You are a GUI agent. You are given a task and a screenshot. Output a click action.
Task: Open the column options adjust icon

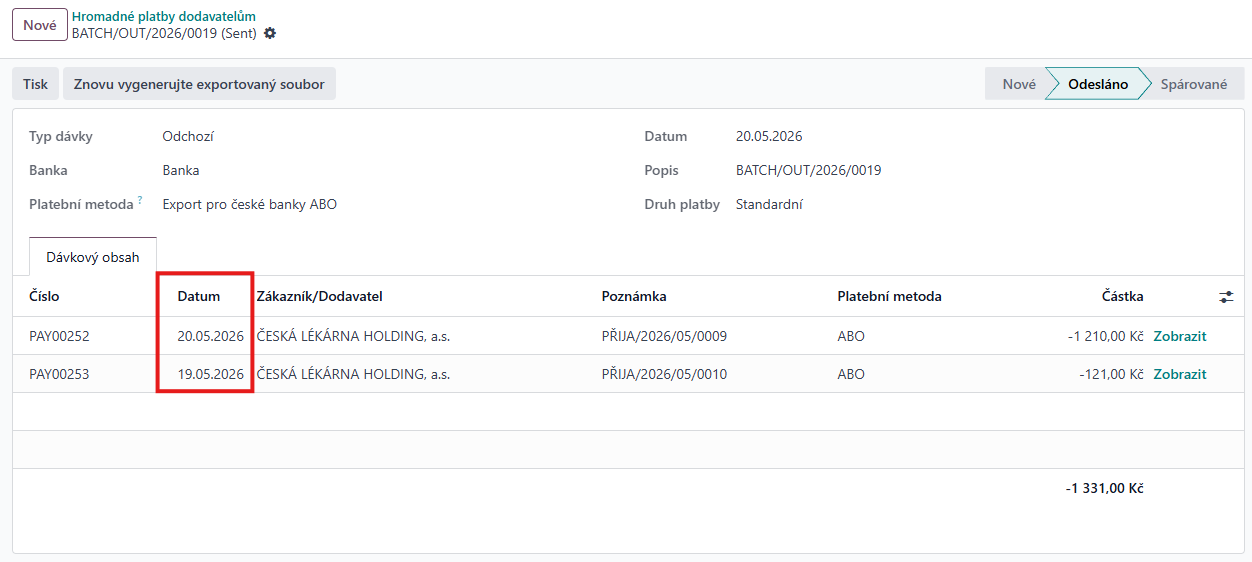point(1226,297)
